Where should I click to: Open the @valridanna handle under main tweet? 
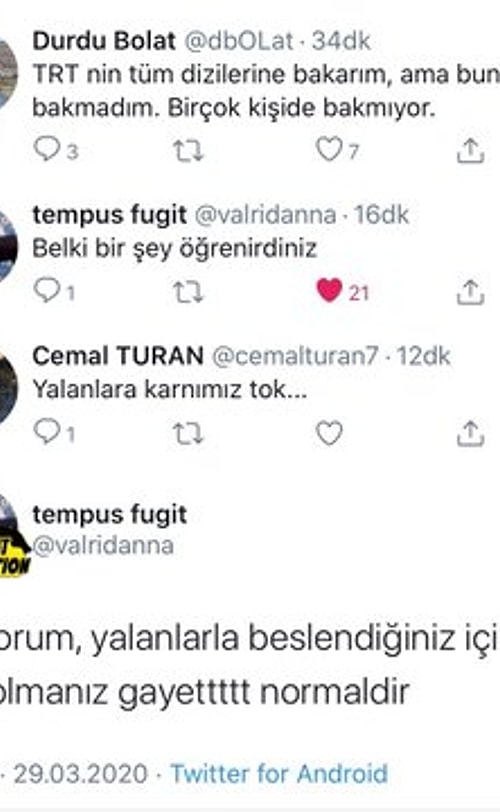[103, 545]
